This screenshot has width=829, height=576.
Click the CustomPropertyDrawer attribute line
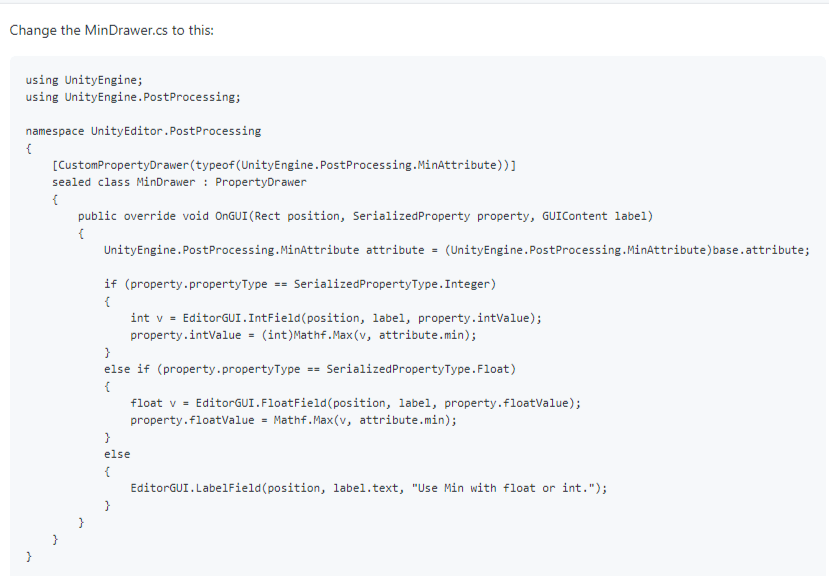[x=284, y=165]
